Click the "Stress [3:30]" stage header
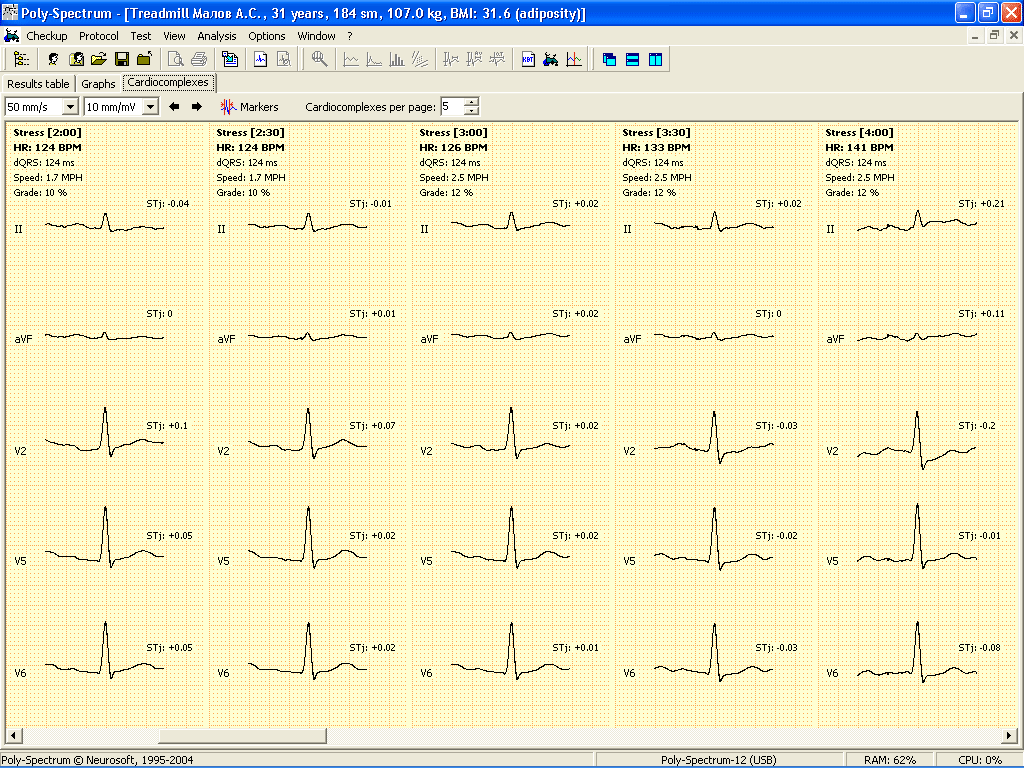This screenshot has height=768, width=1024. (x=657, y=133)
